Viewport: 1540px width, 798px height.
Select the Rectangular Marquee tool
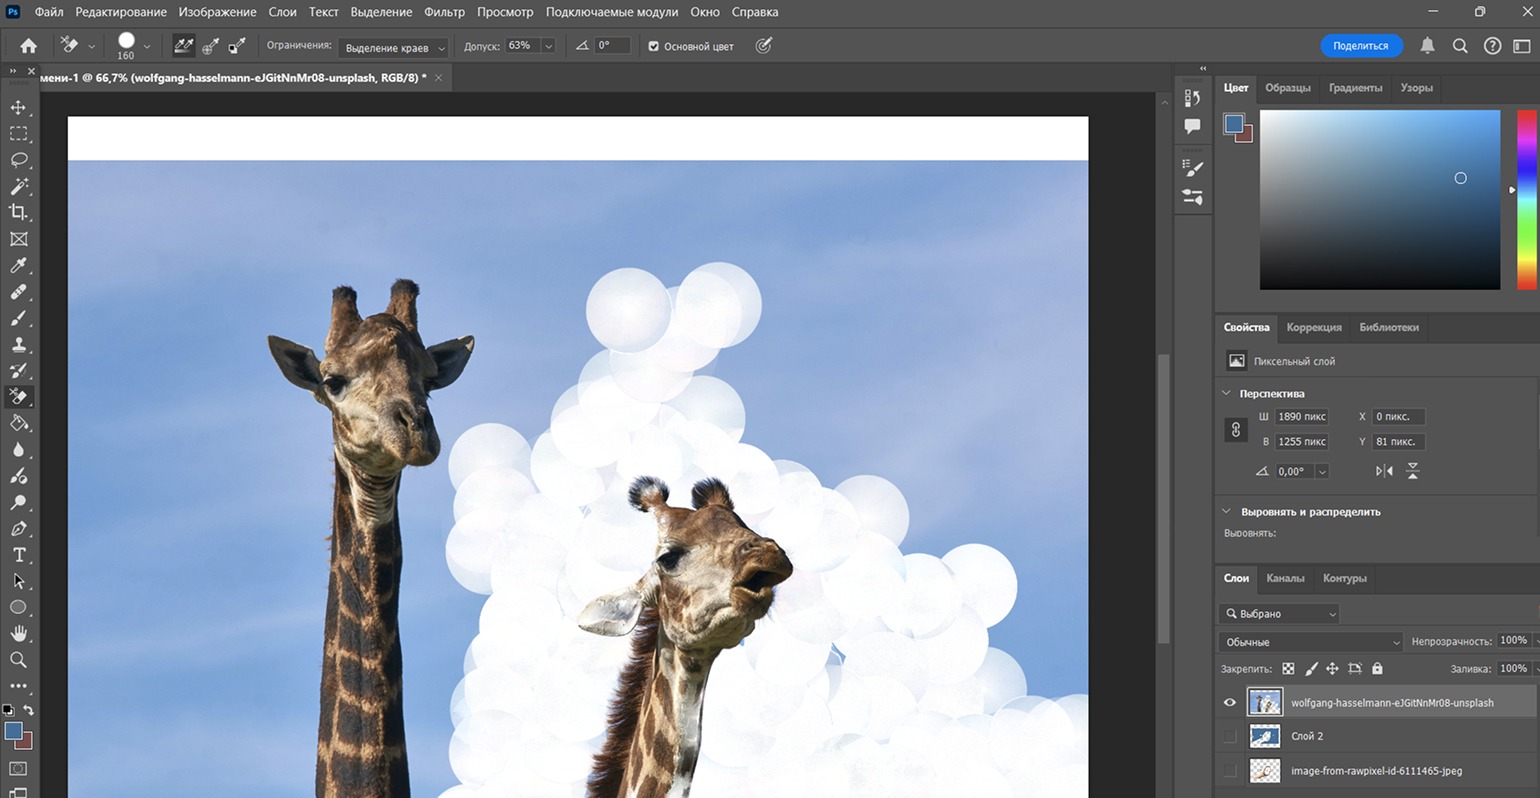[18, 133]
